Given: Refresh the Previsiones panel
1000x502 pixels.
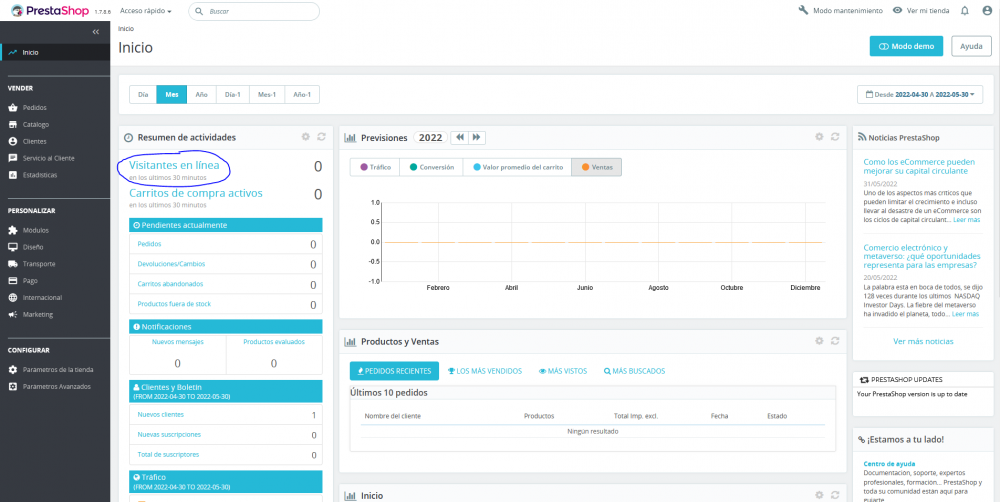Looking at the screenshot, I should tap(835, 137).
